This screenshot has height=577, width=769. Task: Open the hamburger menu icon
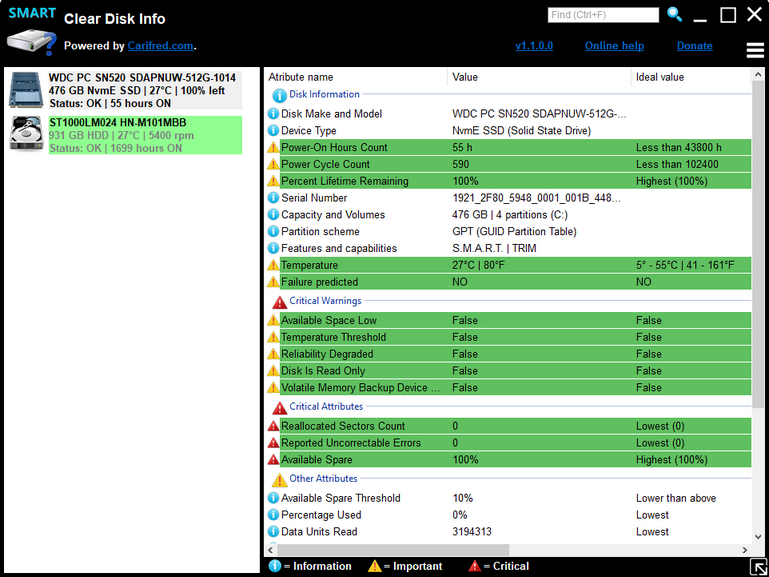(755, 50)
